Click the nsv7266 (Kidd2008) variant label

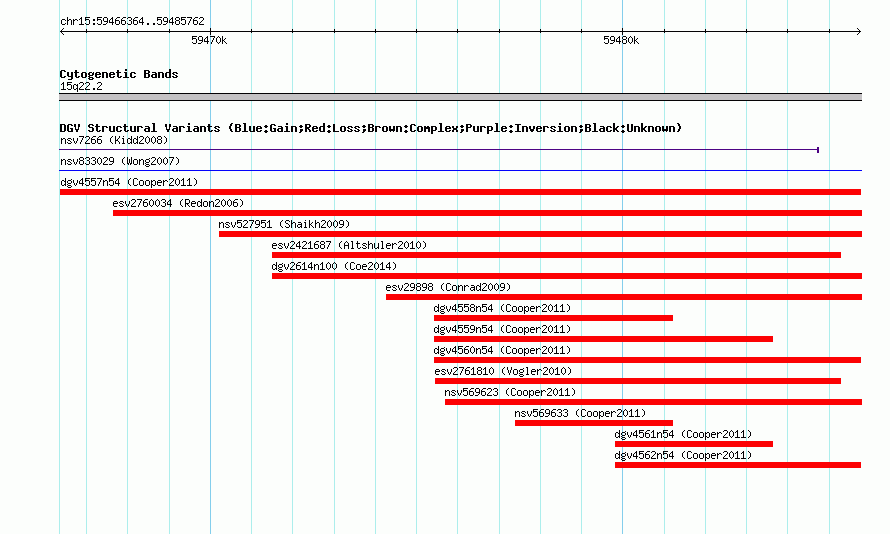[x=114, y=140]
